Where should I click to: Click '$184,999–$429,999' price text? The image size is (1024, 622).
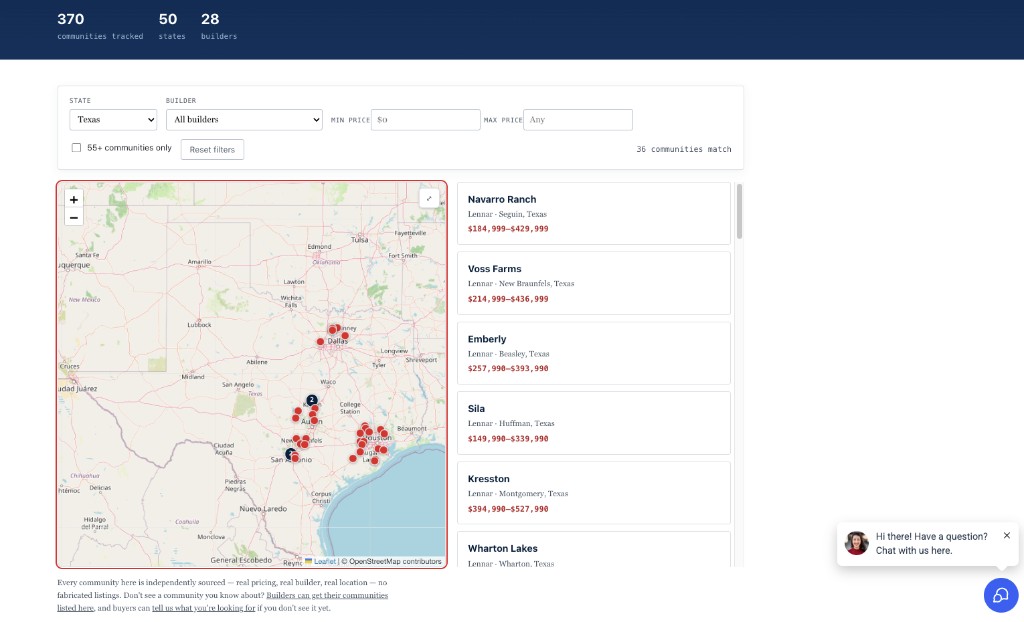pos(508,229)
